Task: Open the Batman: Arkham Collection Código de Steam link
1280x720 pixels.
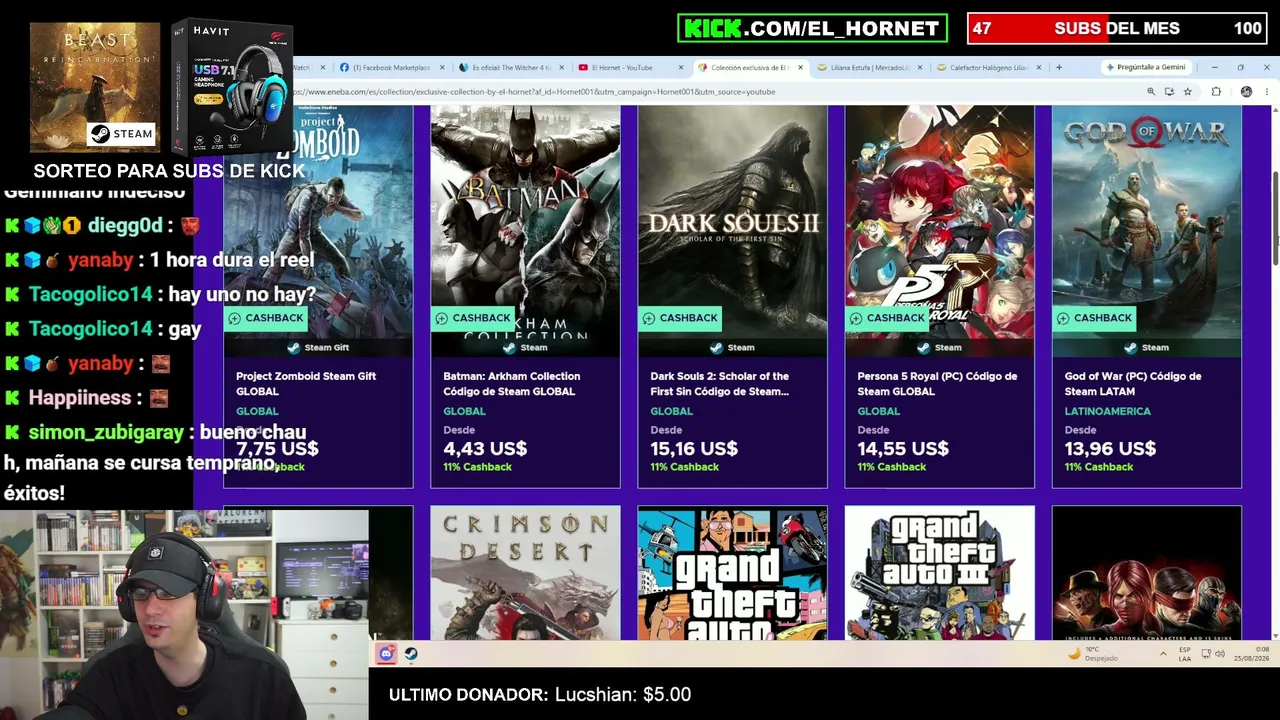Action: coord(512,384)
